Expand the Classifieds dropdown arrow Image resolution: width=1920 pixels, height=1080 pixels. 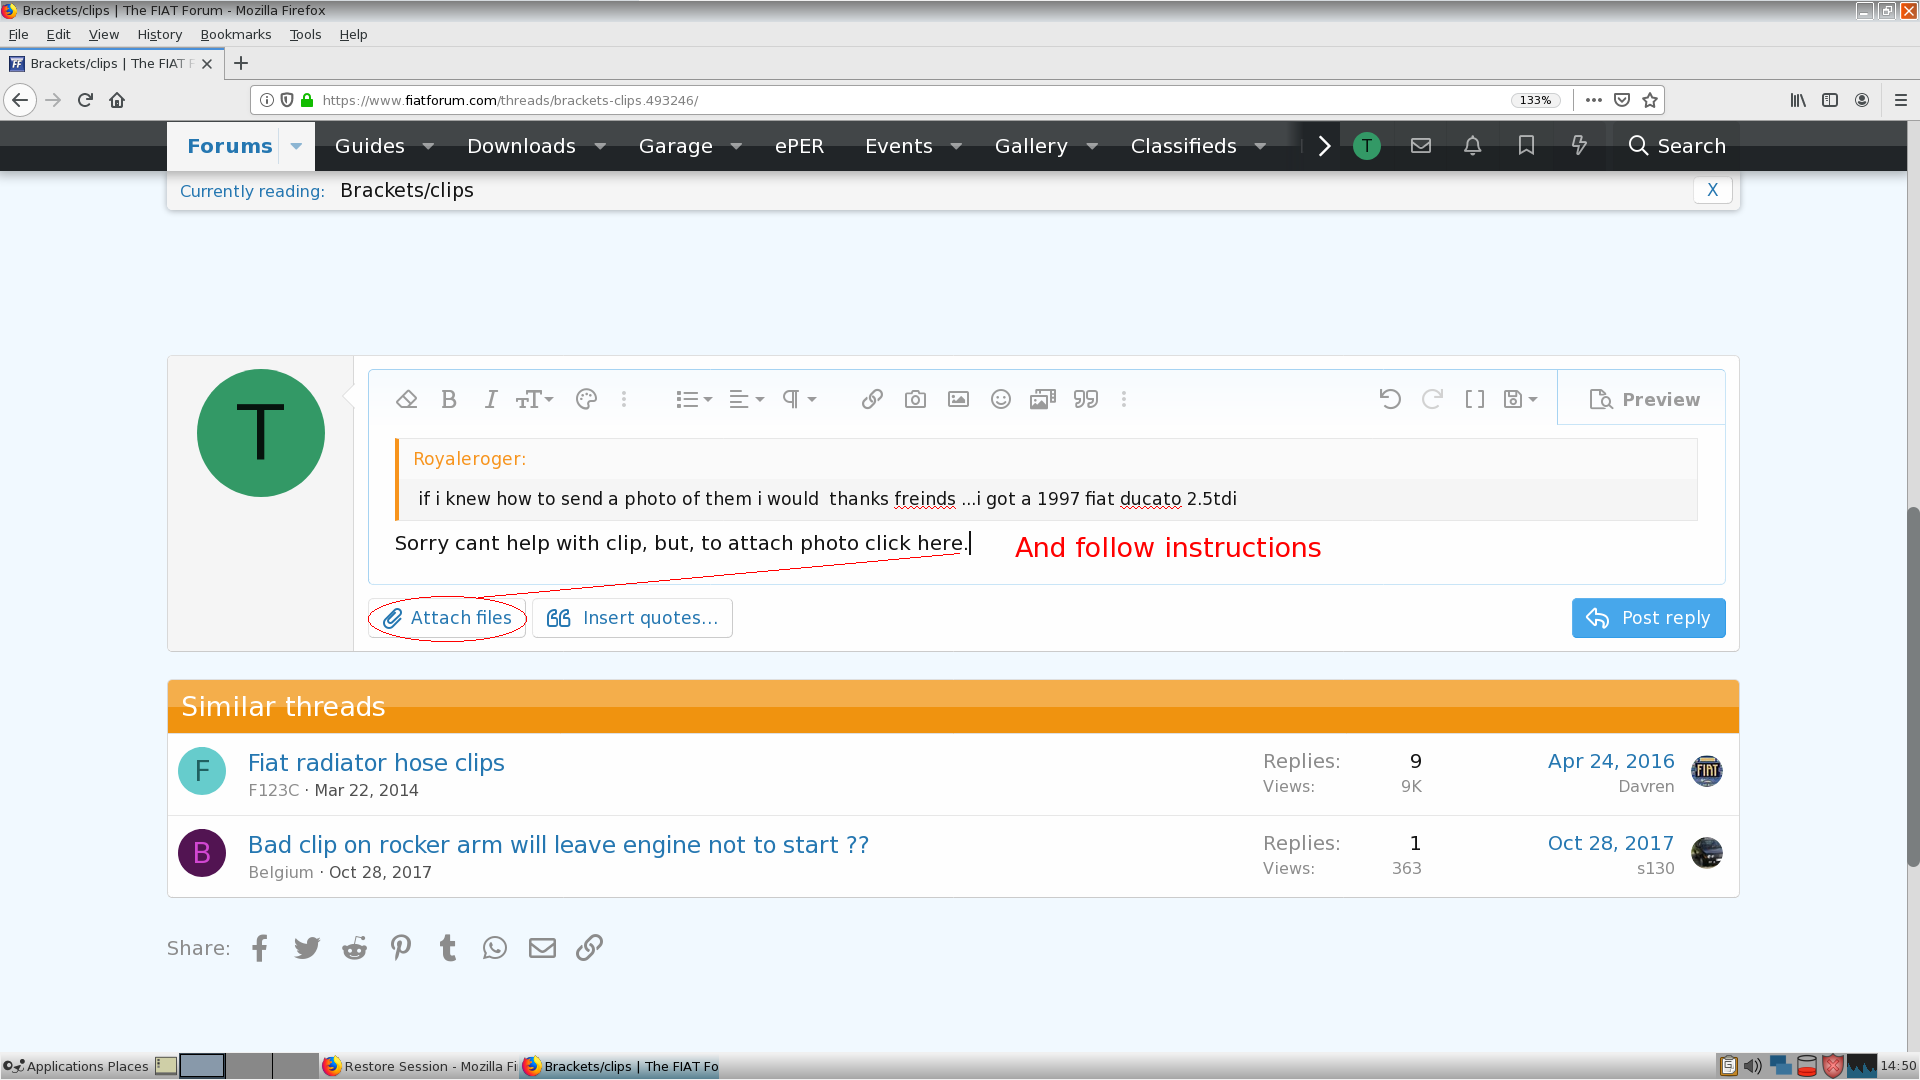pos(1260,146)
